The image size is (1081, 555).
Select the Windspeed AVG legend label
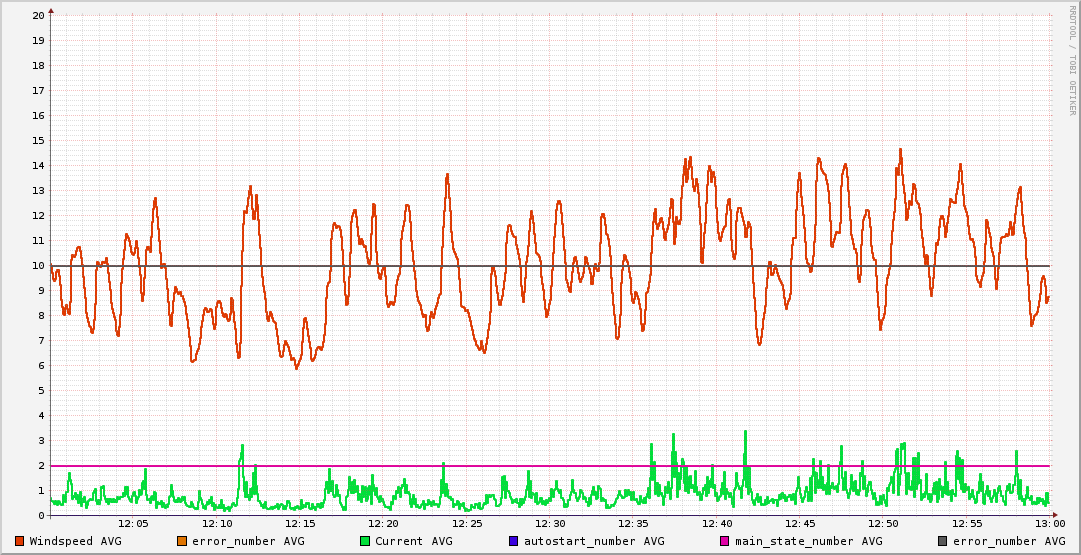[75, 541]
